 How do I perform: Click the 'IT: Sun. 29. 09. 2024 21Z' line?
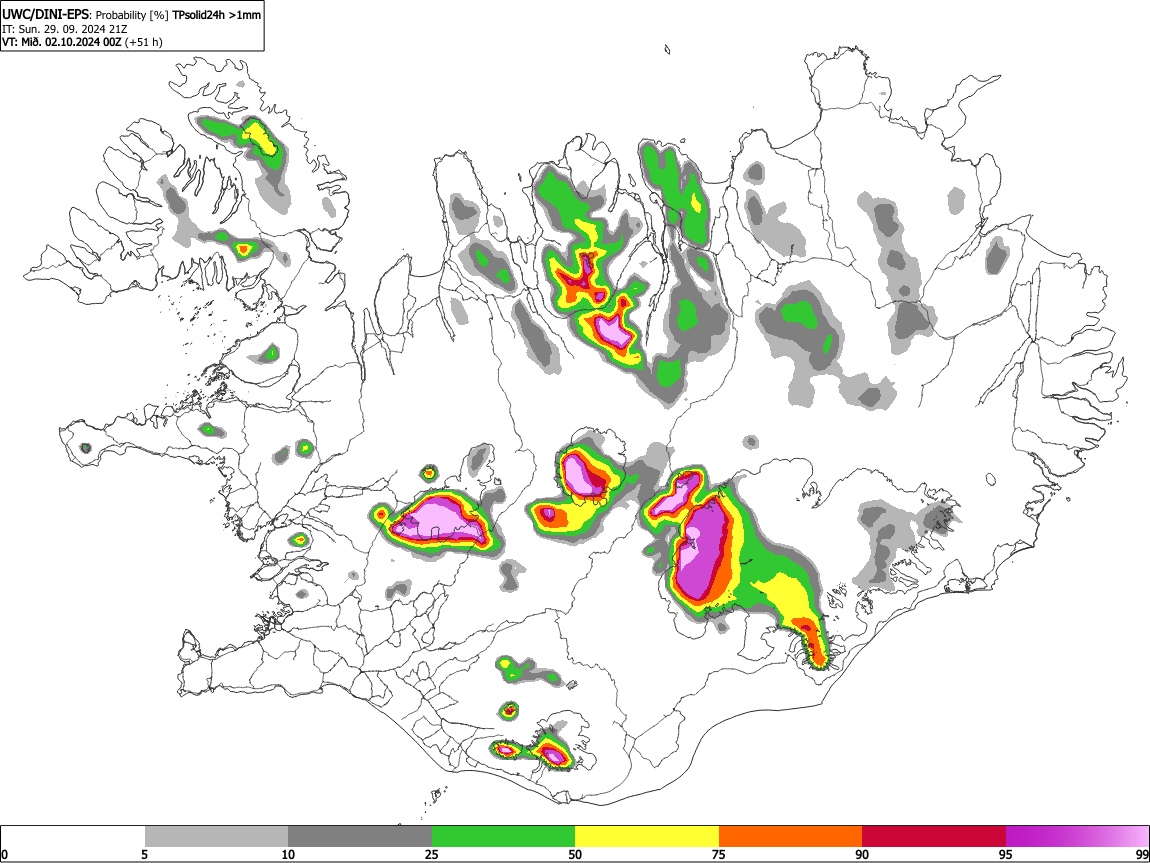[65, 29]
